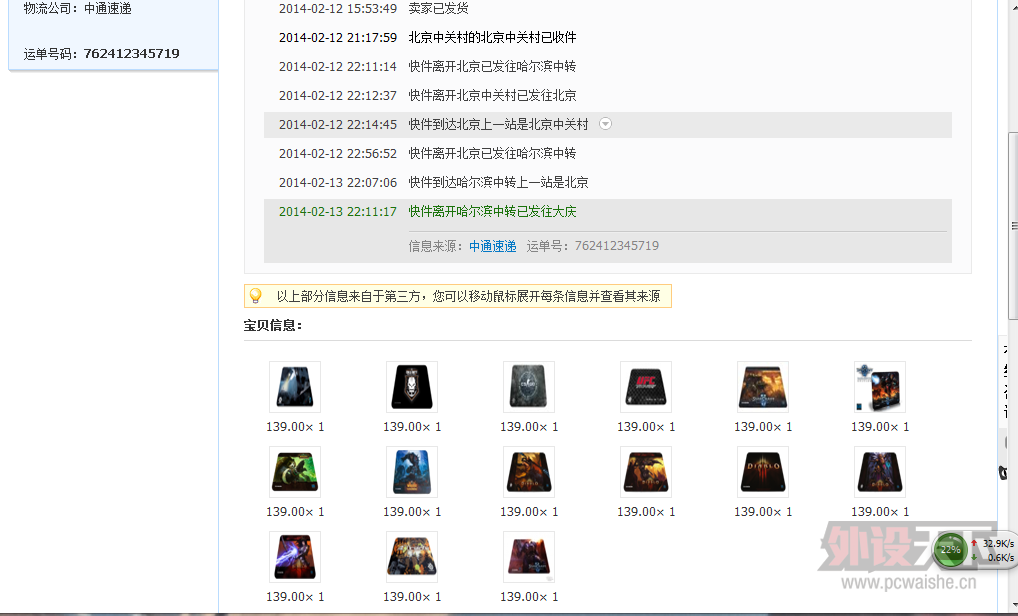Open the black skull Call of Duty mousepad thumbnail

point(412,387)
